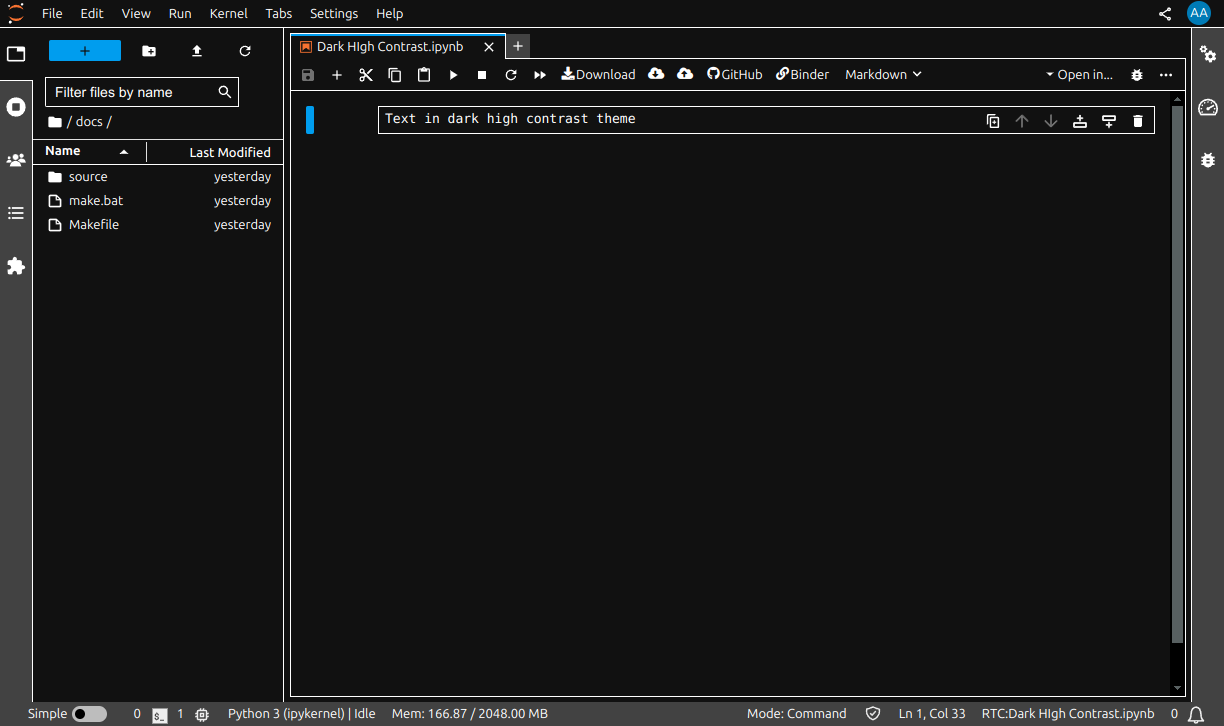1224x726 pixels.
Task: Insert a cell below with toolbar plus
Action: coord(337,75)
